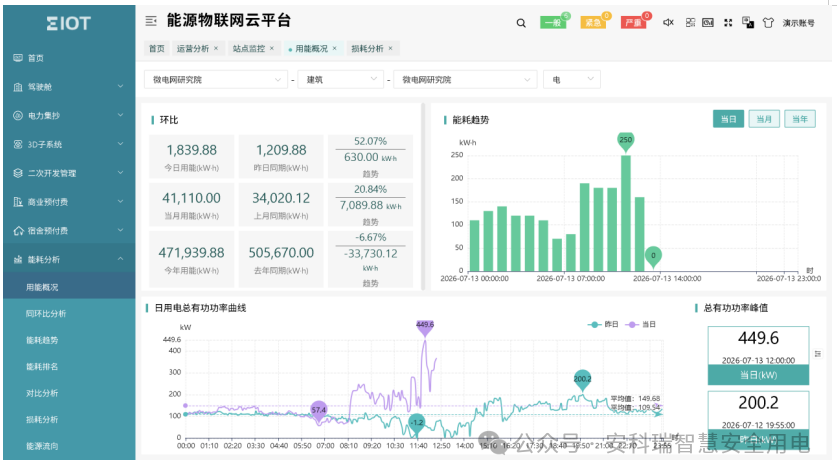The image size is (837, 476).
Task: Close the 站点监控 tab
Action: tap(272, 48)
